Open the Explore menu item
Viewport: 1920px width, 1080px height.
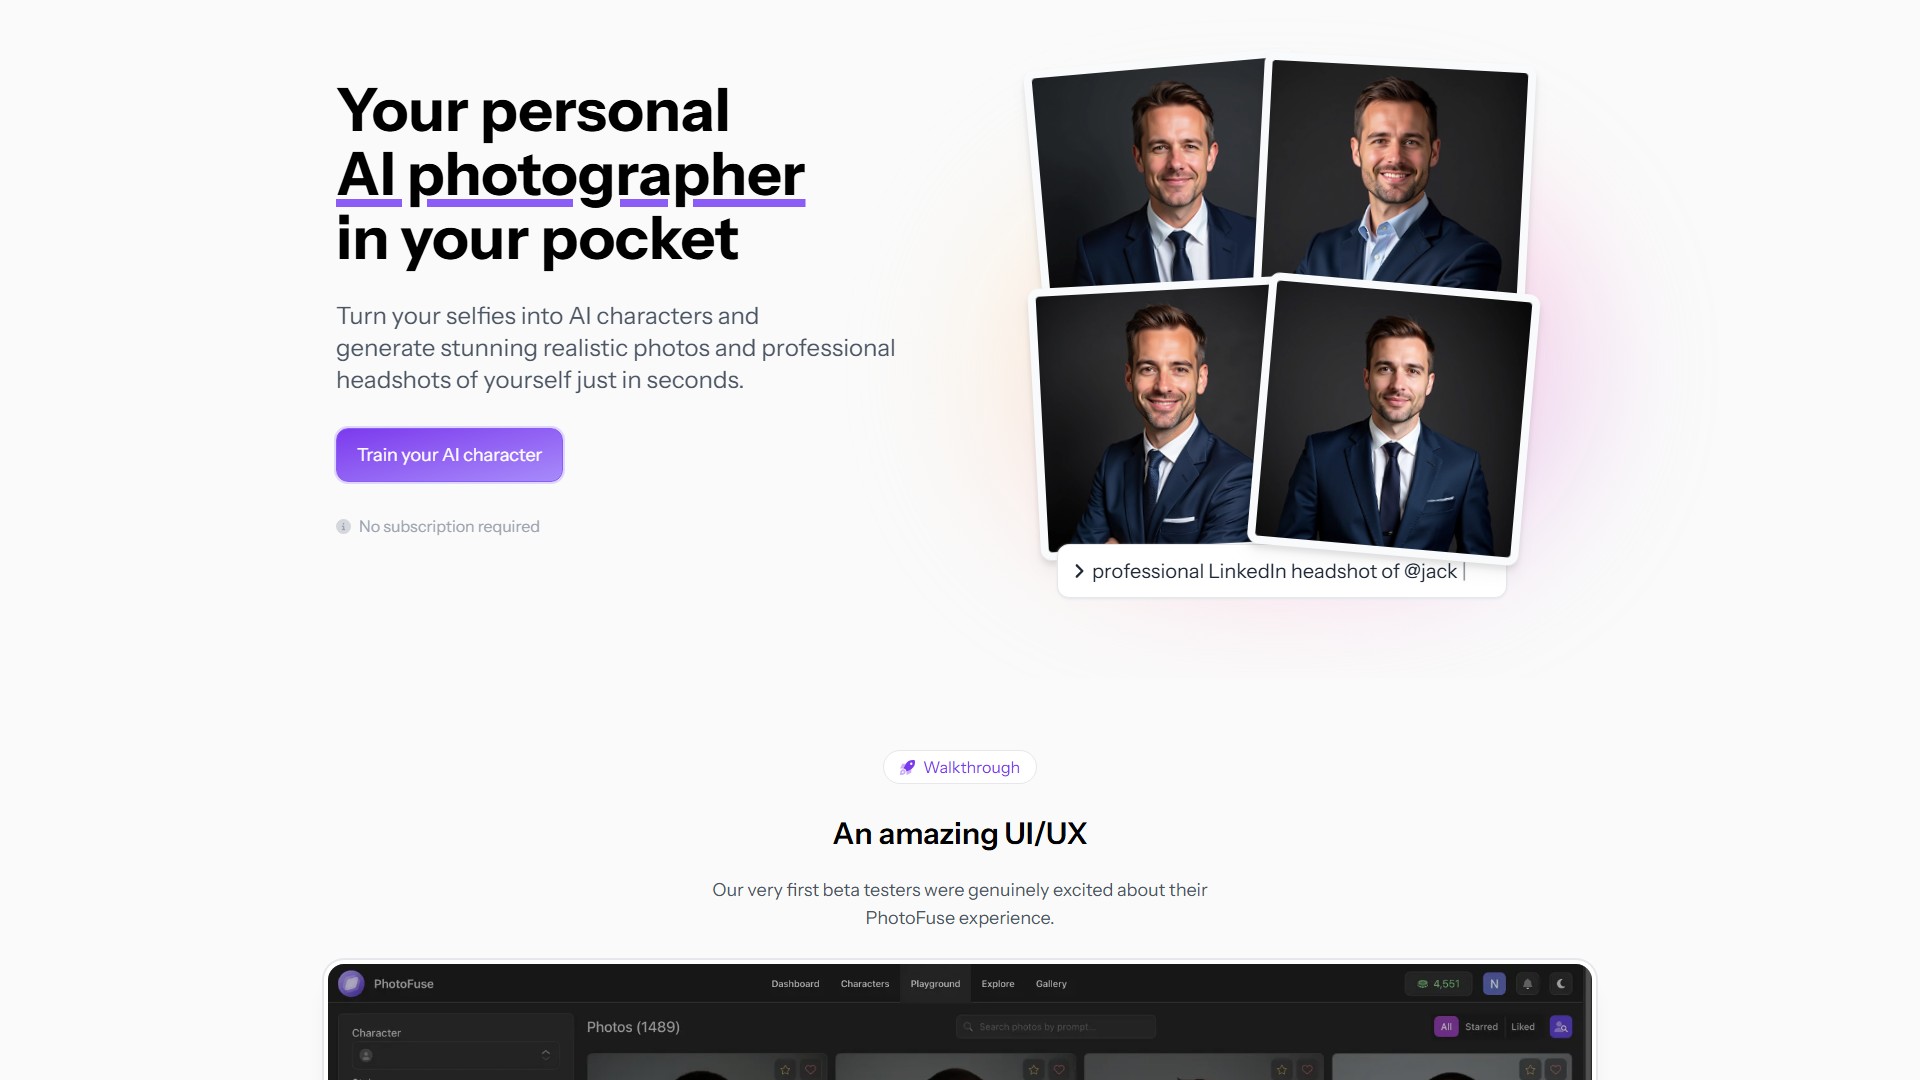(x=998, y=984)
